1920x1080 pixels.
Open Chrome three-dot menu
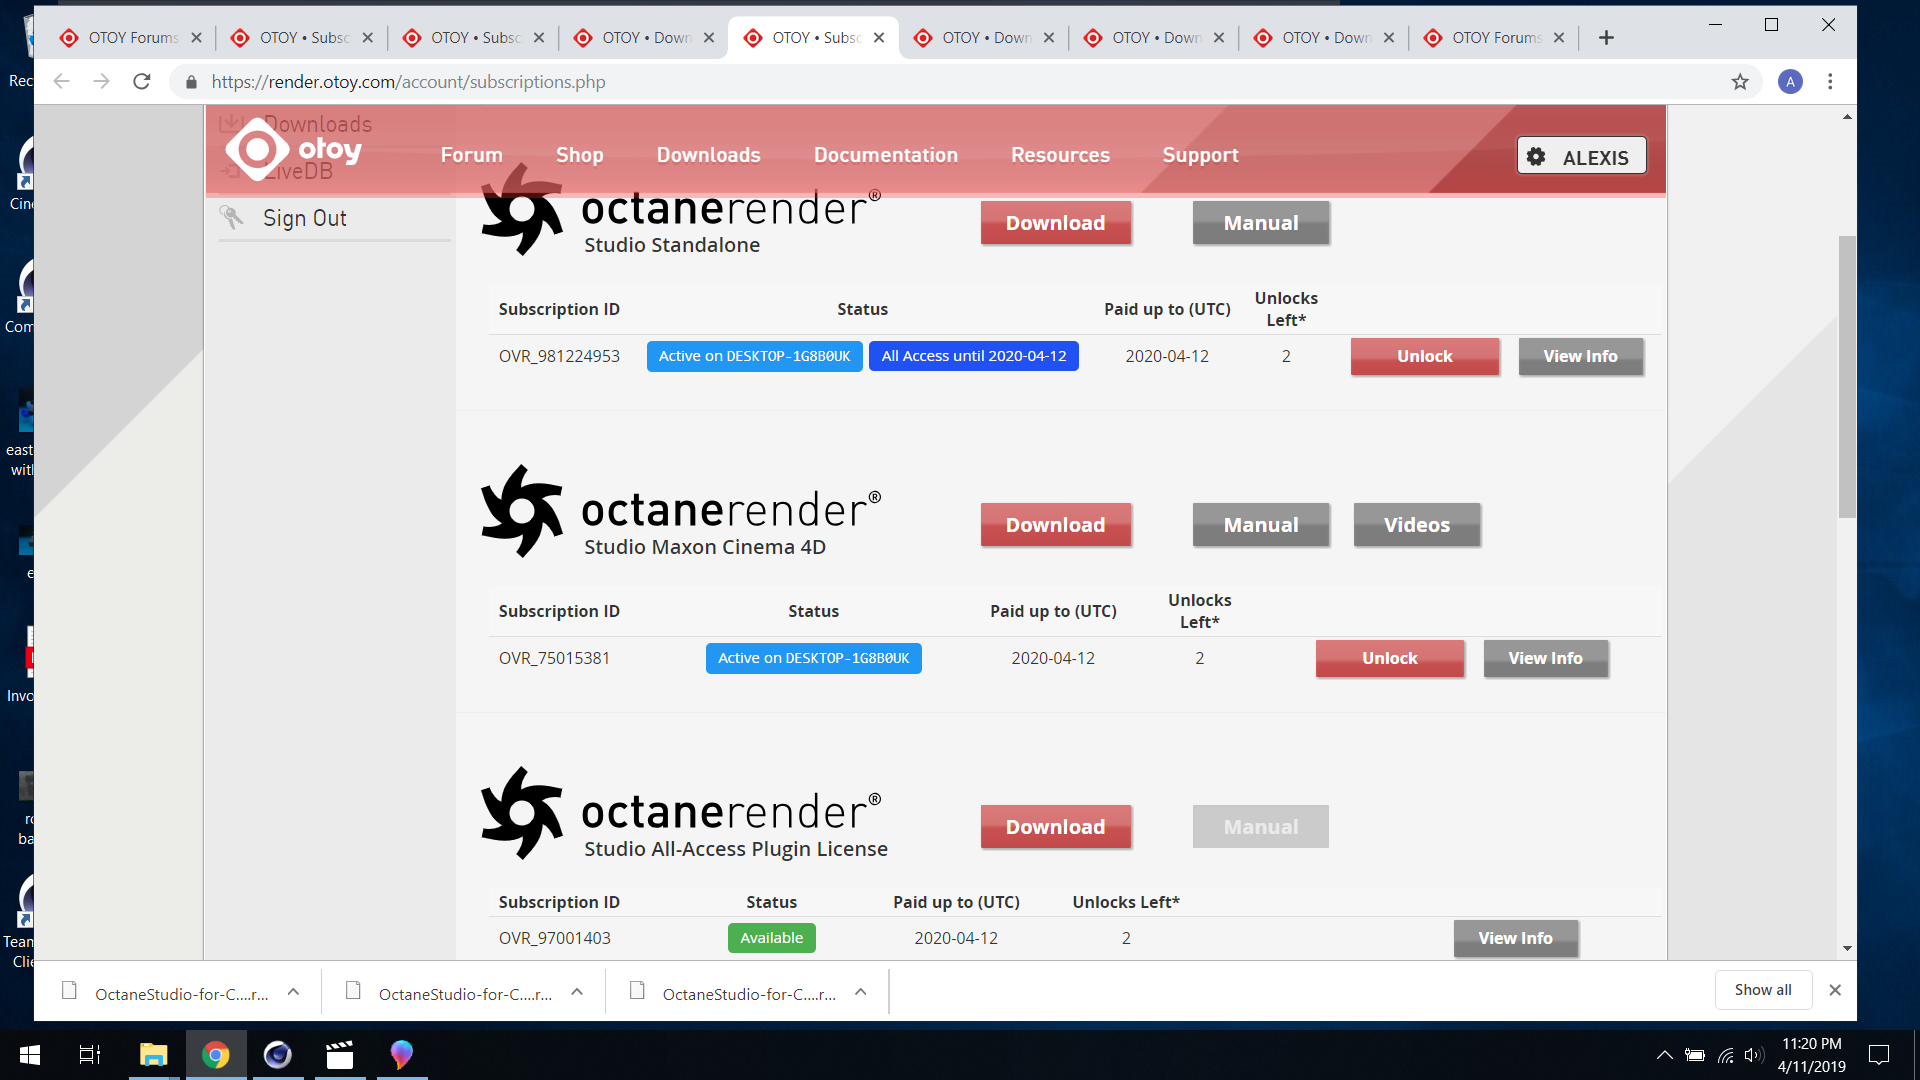point(1830,82)
